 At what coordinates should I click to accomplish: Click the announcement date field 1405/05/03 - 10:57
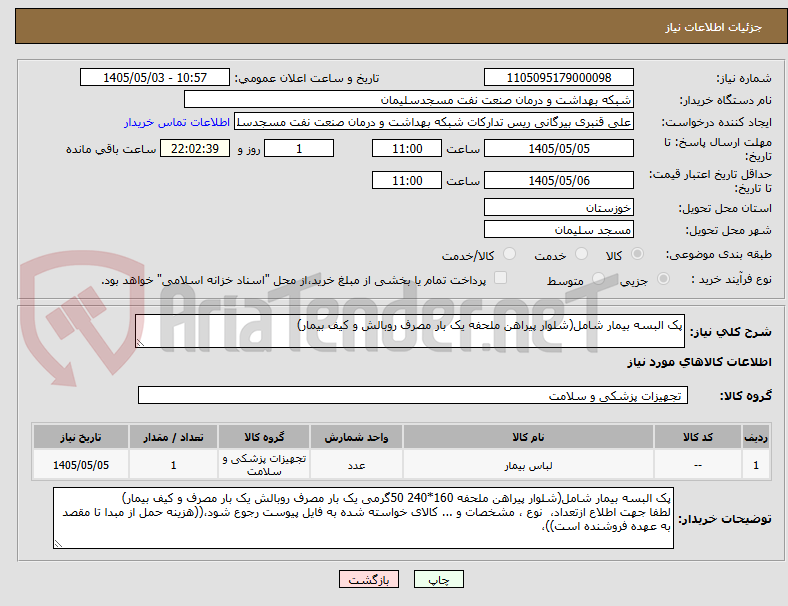[155, 77]
